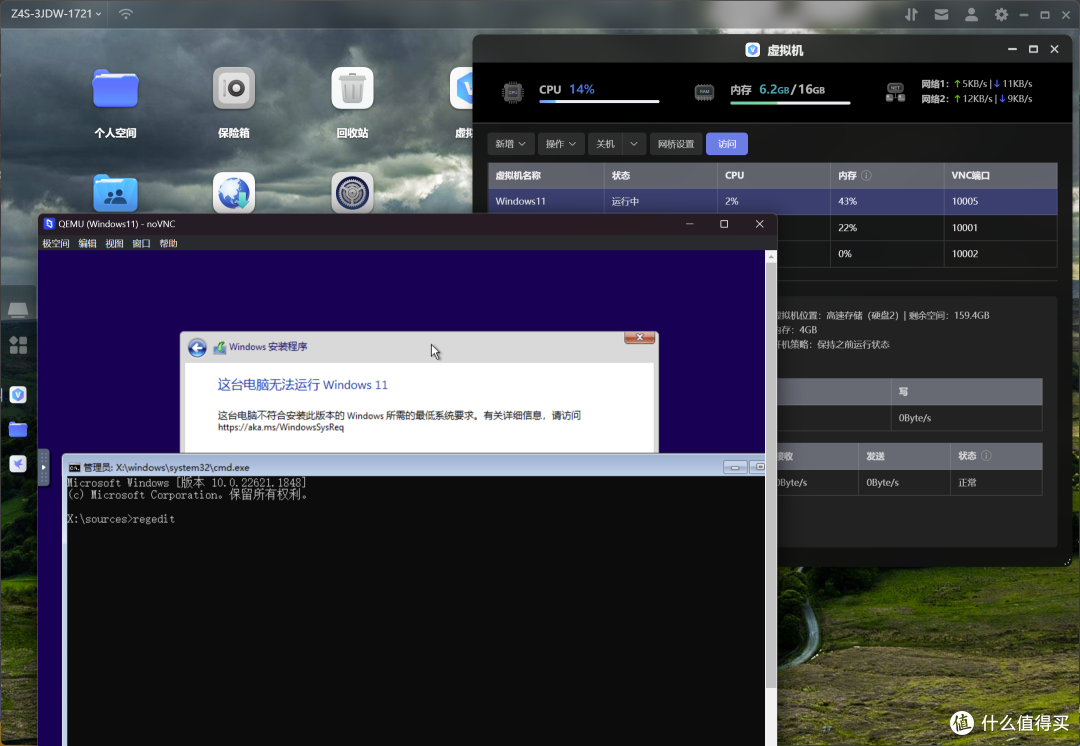This screenshot has width=1080, height=746.
Task: Expand the left dock handle arrow
Action: 43,467
